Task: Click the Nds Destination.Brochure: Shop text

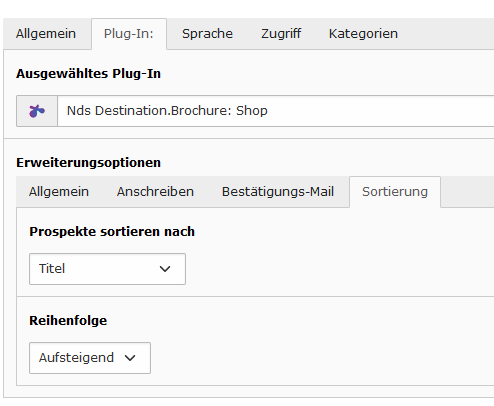Action: [x=167, y=111]
